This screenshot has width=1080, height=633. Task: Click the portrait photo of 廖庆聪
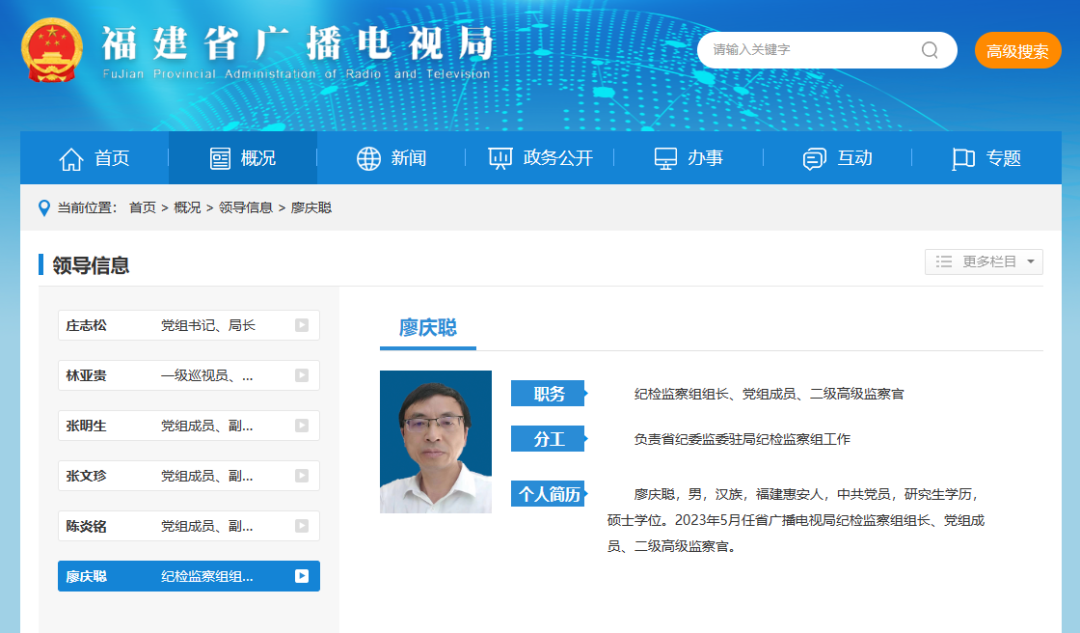click(x=436, y=442)
